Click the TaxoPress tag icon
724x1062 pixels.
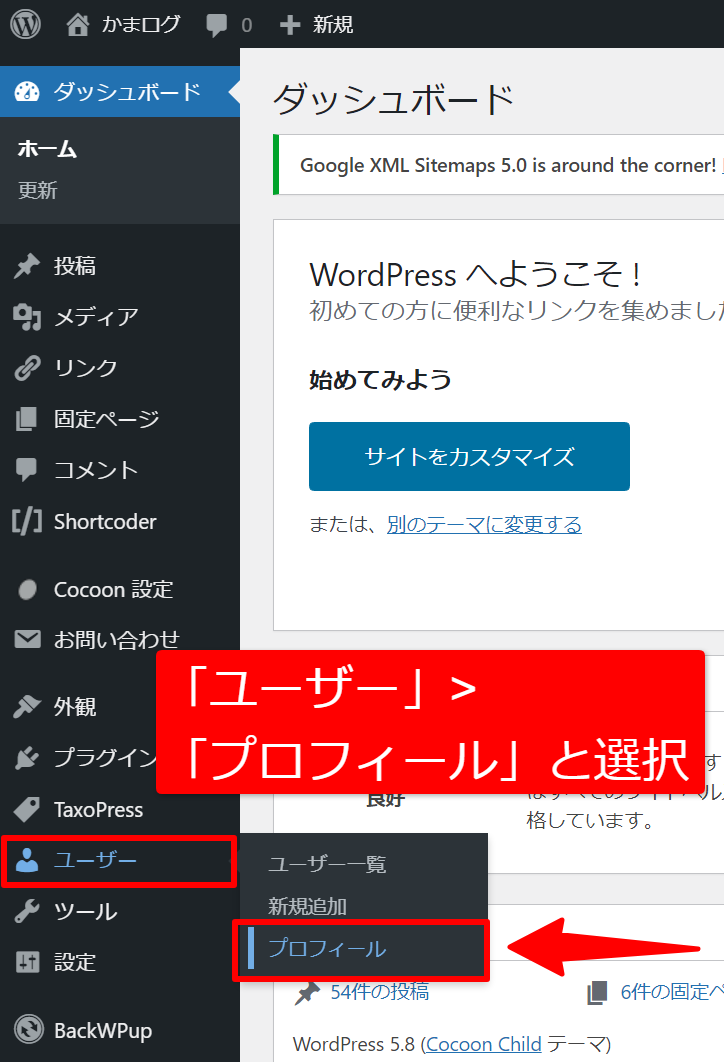27,809
